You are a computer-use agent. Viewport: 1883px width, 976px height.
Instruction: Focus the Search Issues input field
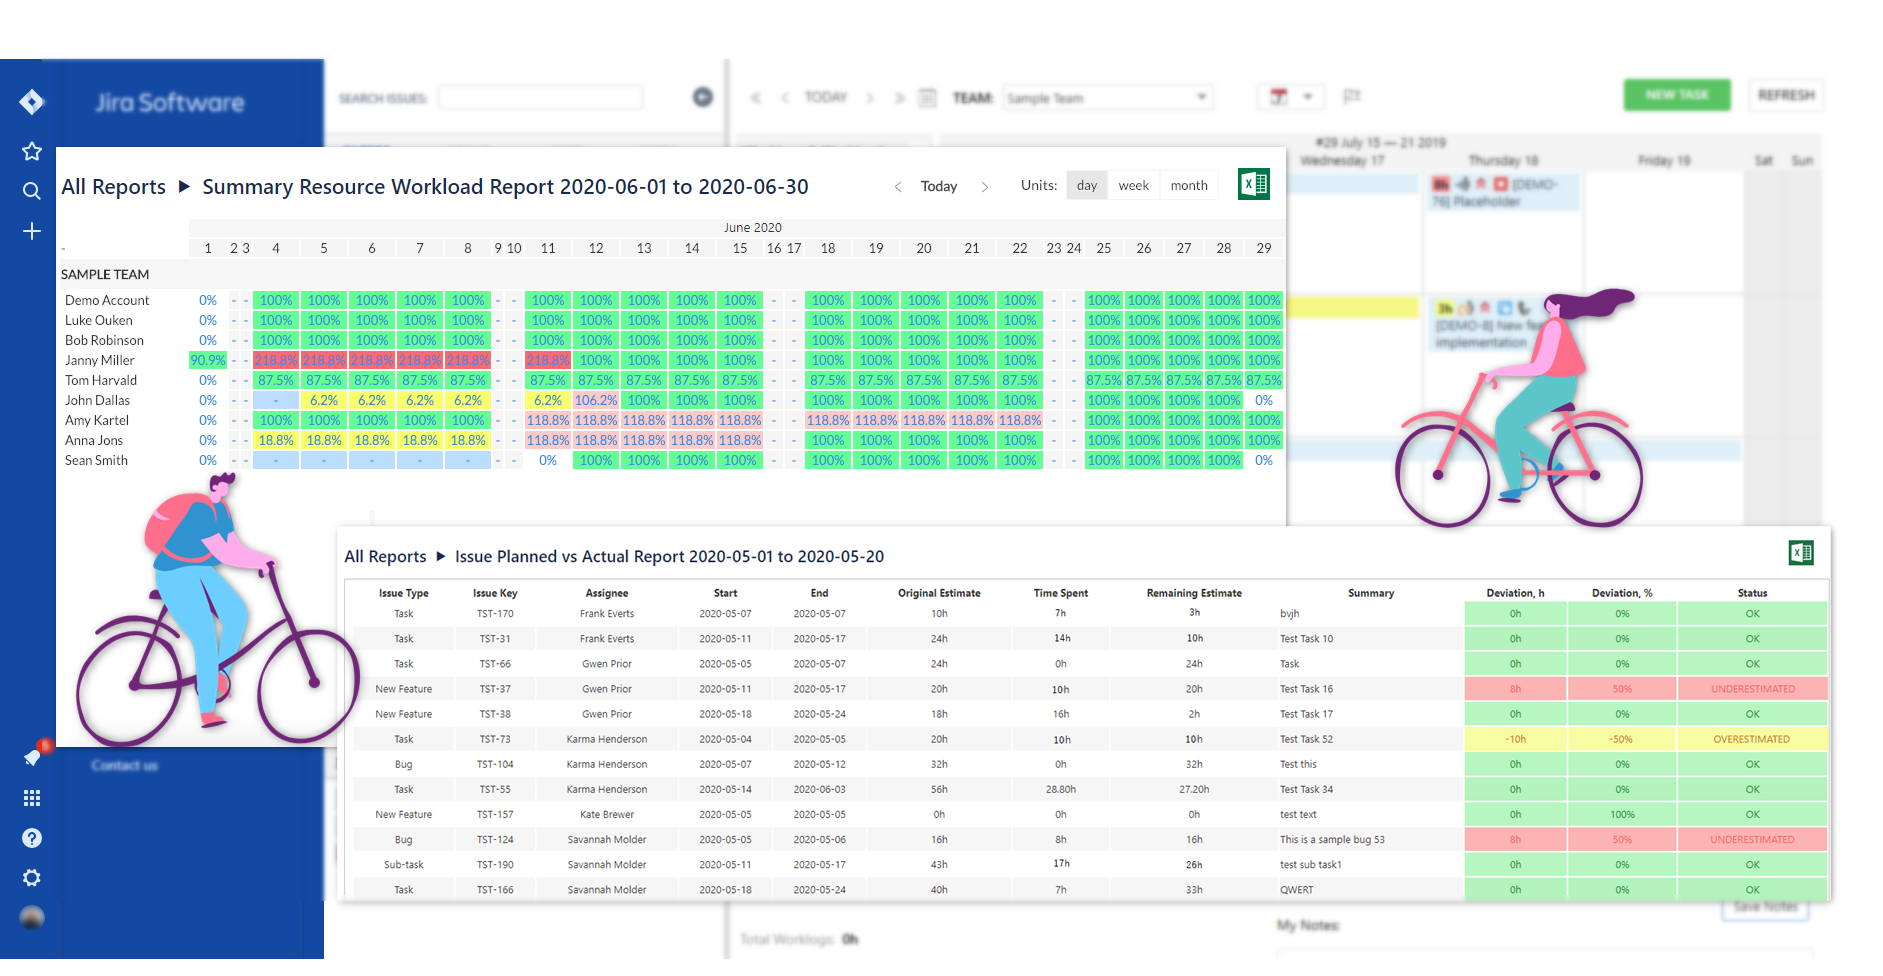541,97
